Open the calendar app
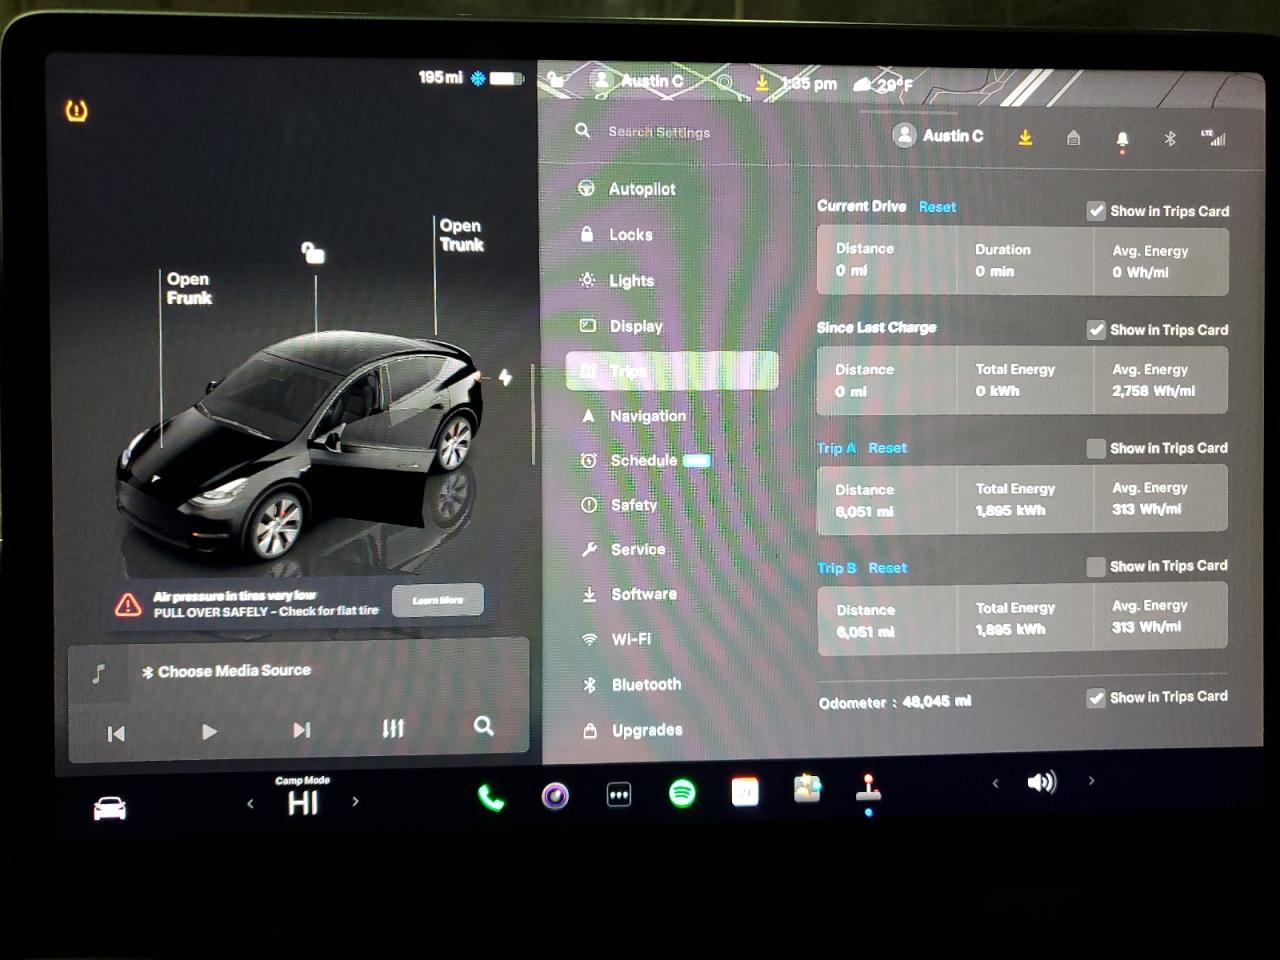 tap(745, 793)
